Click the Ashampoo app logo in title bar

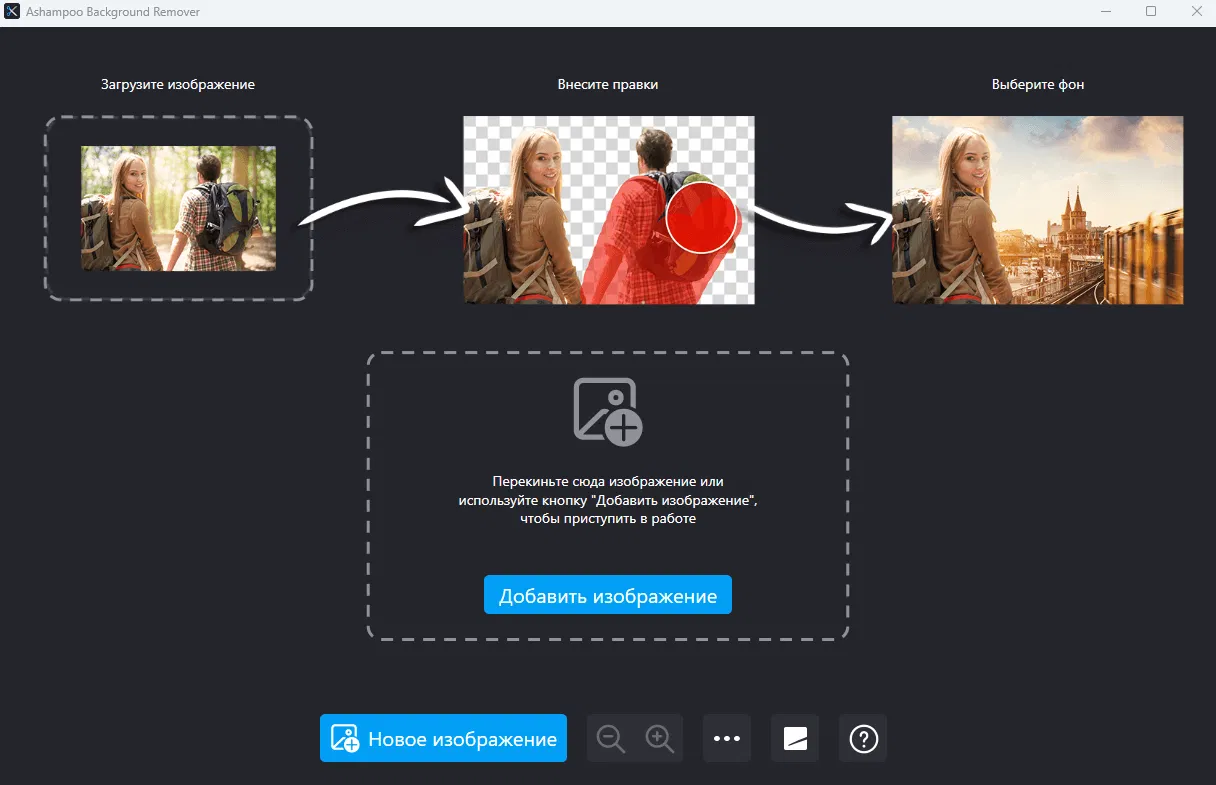(x=13, y=11)
